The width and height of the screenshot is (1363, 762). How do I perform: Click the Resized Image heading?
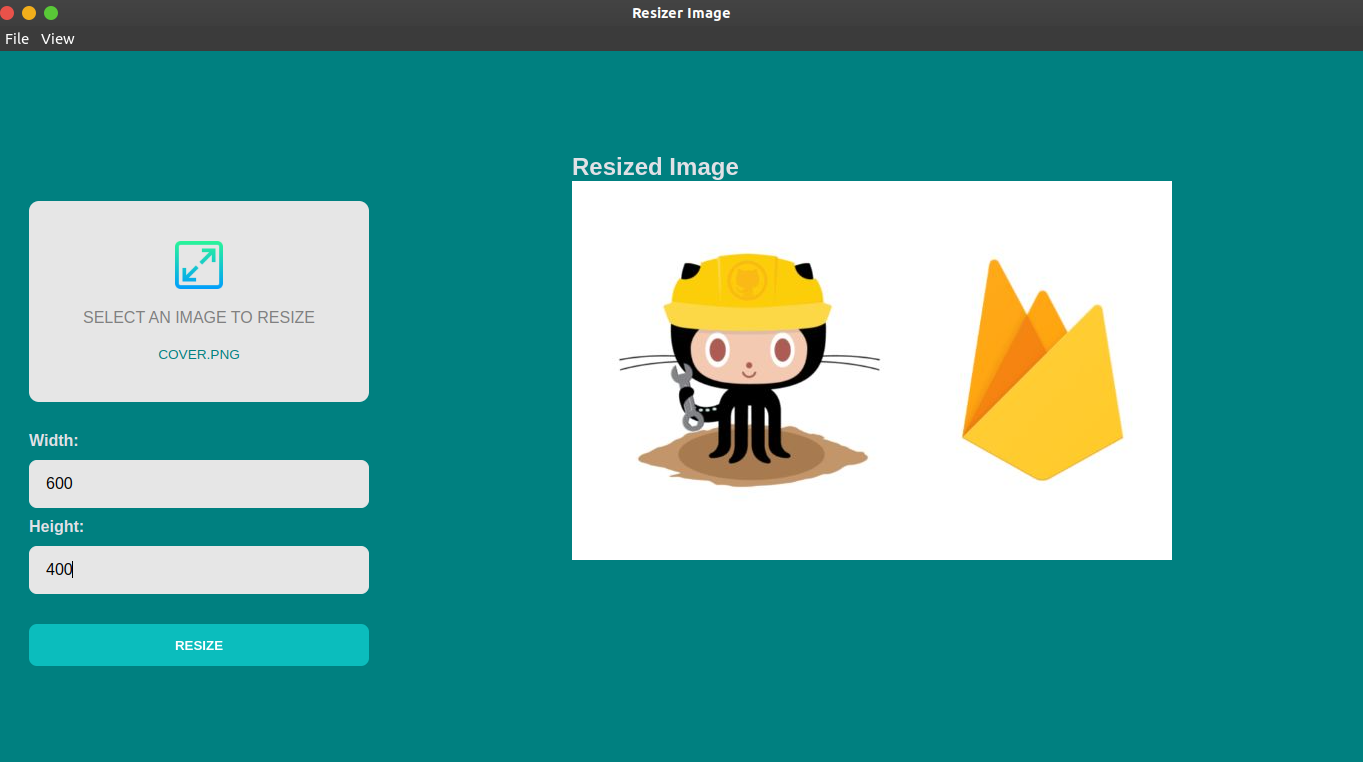[x=655, y=167]
